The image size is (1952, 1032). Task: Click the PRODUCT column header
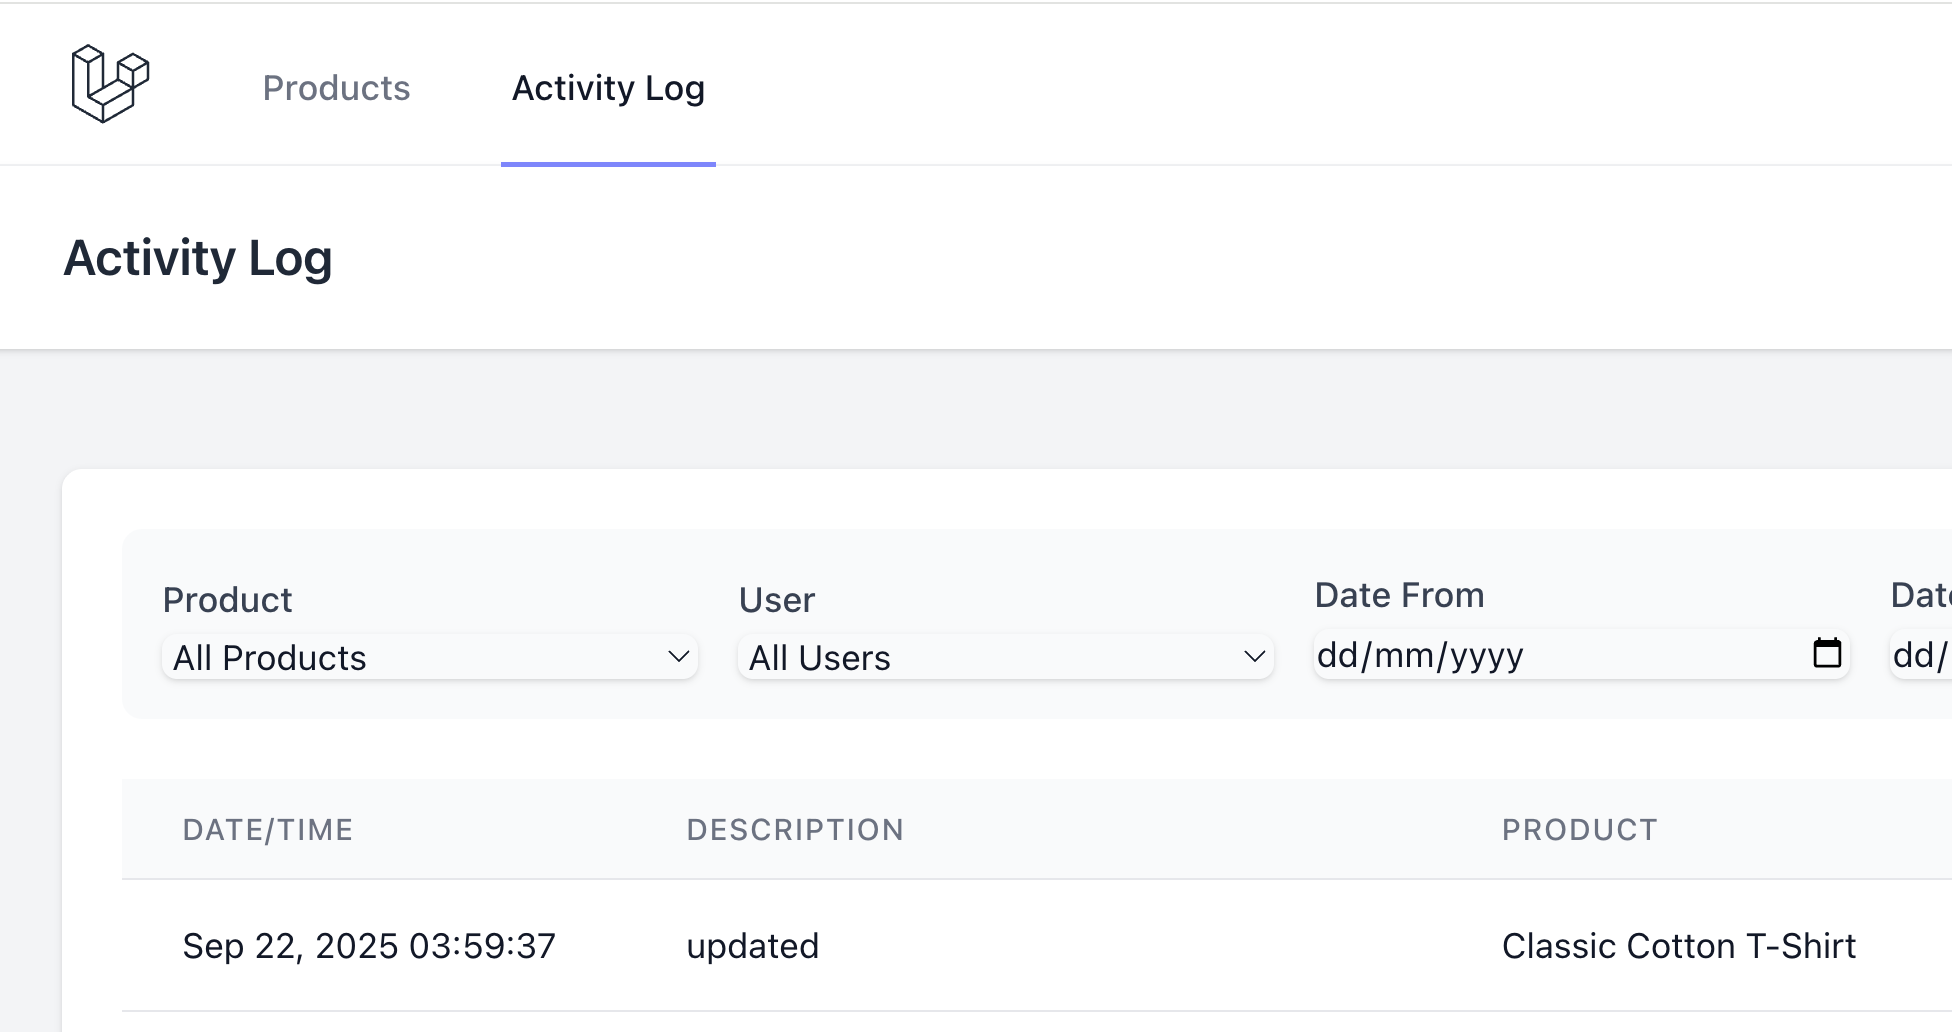pyautogui.click(x=1580, y=830)
